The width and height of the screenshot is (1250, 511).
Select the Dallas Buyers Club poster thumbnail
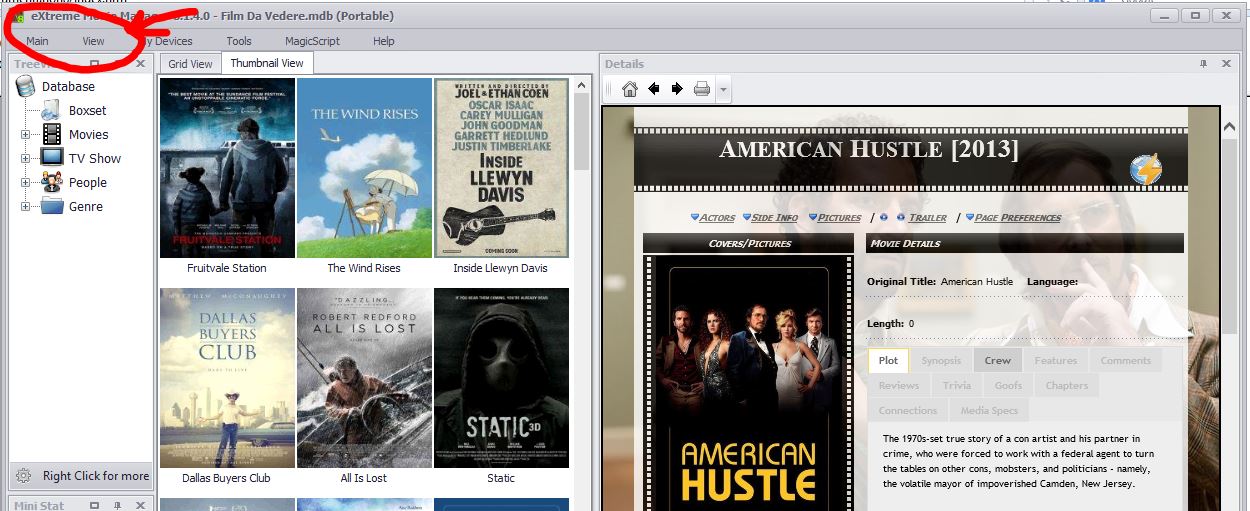coord(227,378)
